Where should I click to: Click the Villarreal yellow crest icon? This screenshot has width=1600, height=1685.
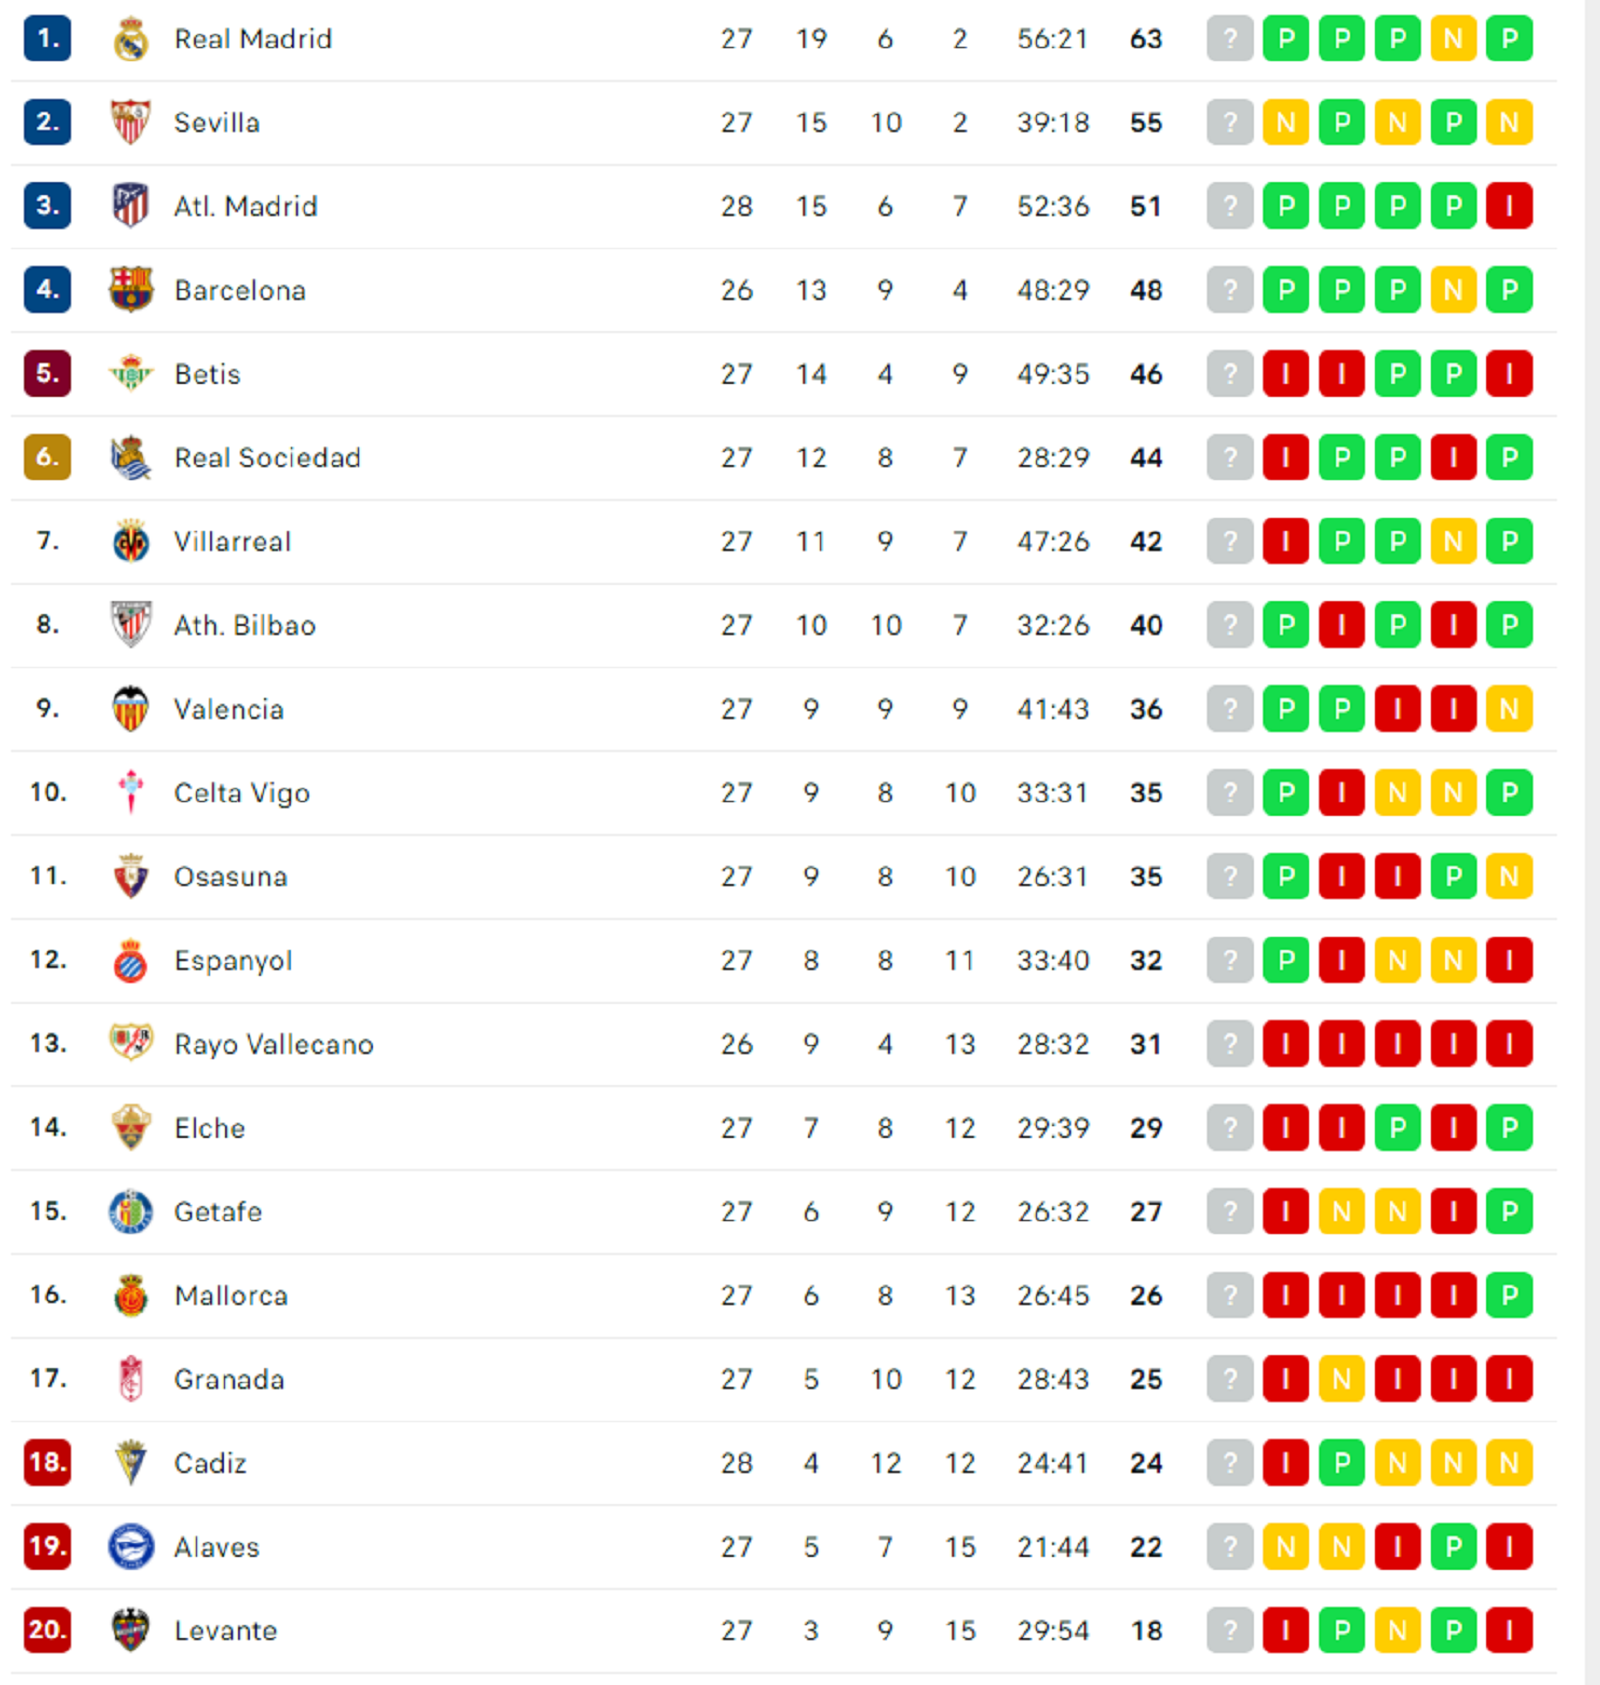pos(130,542)
